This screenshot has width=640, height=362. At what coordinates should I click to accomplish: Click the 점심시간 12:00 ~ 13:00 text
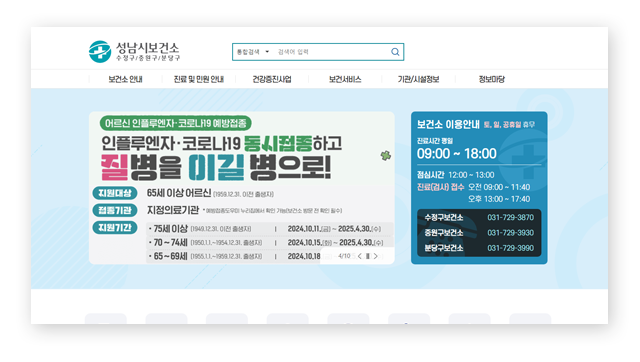455,175
